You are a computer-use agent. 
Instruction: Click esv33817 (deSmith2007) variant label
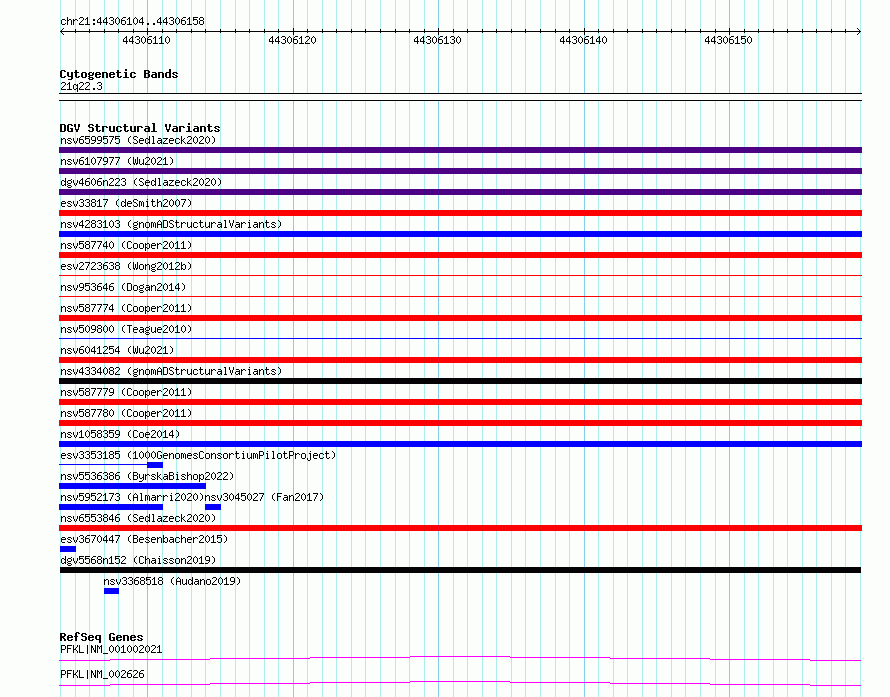coord(126,203)
